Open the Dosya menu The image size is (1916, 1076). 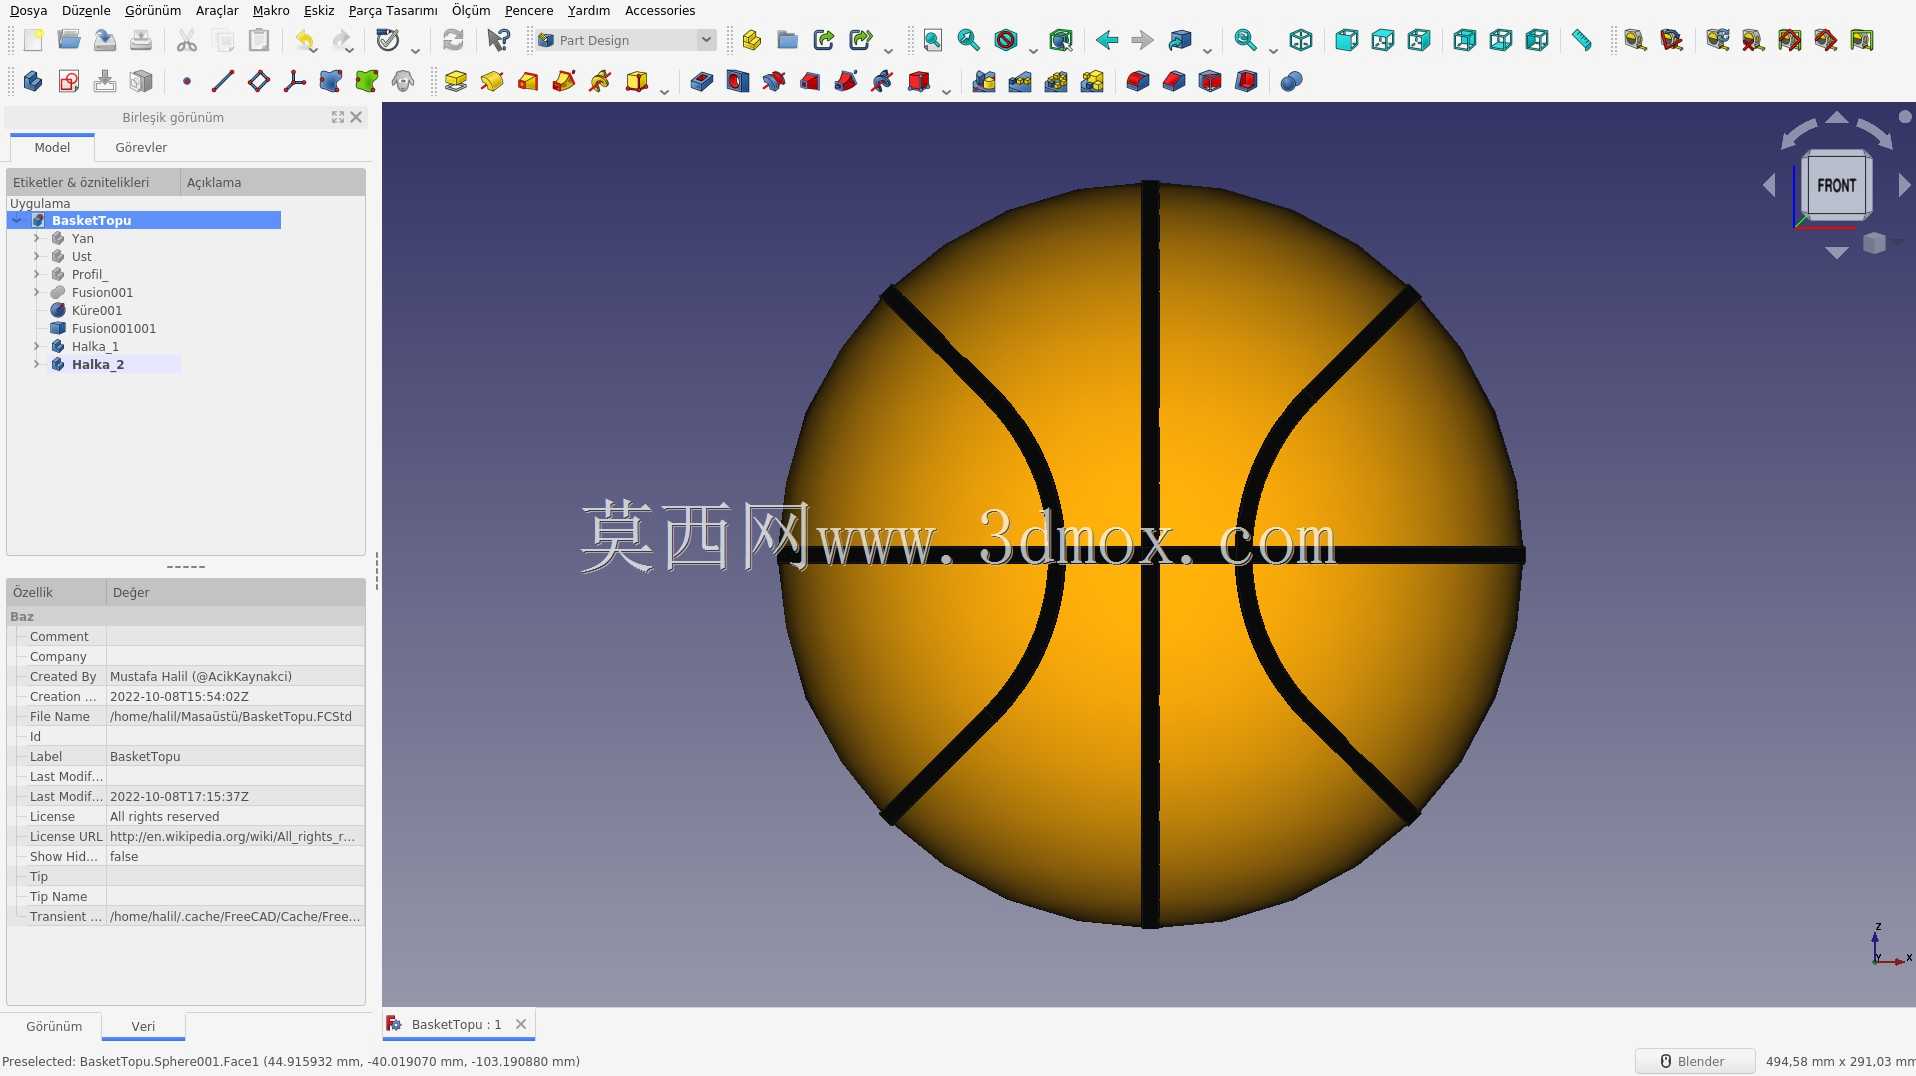(28, 10)
